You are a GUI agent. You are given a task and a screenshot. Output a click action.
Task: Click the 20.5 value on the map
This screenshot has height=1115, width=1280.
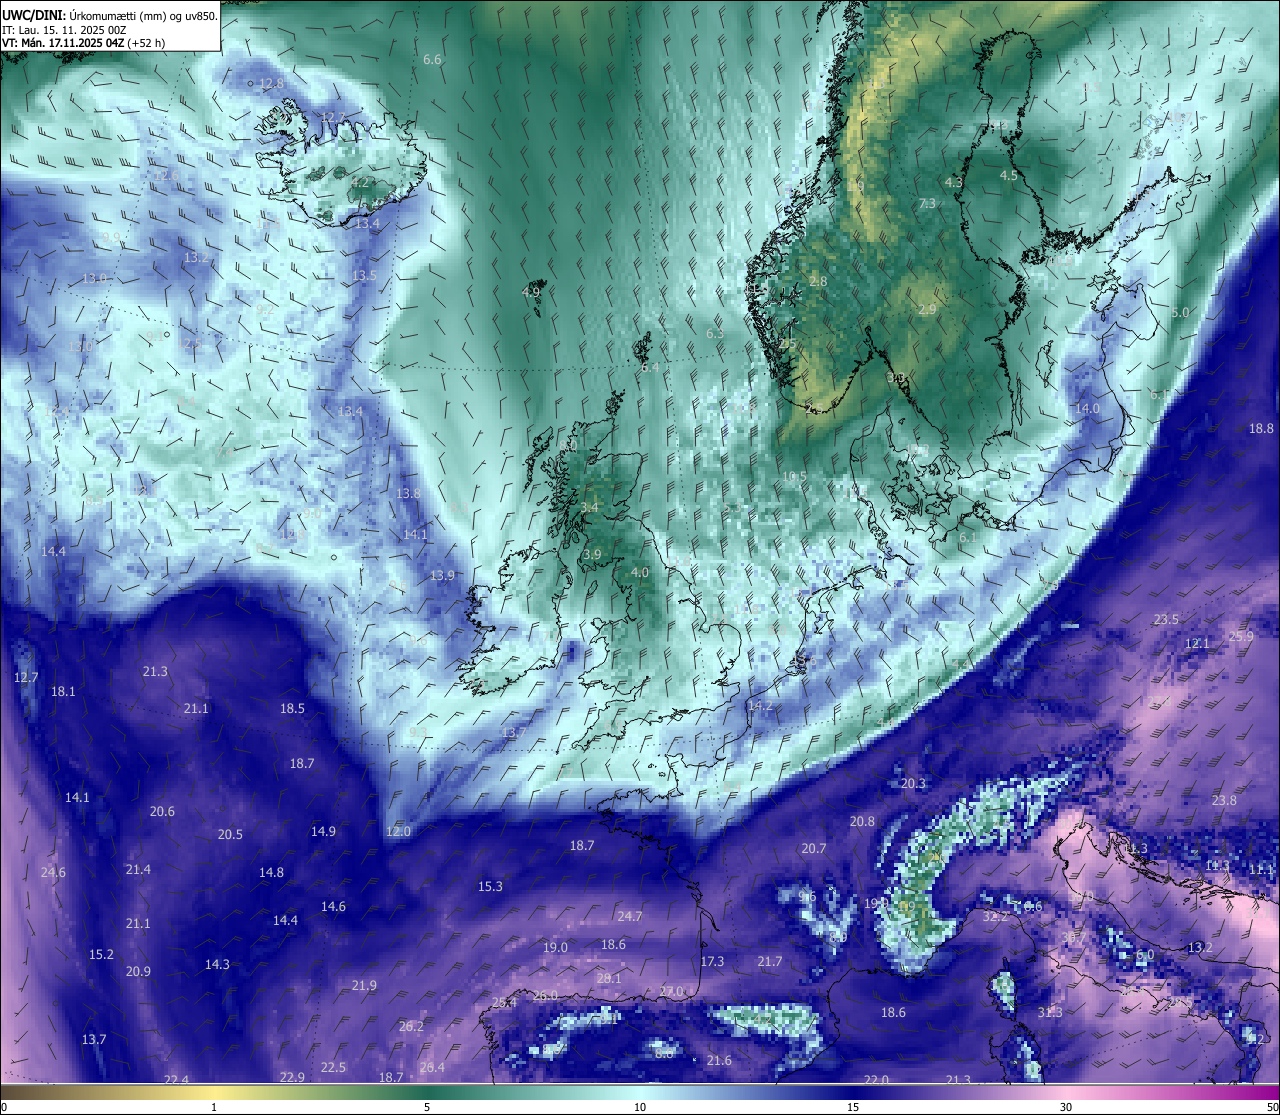pos(230,834)
